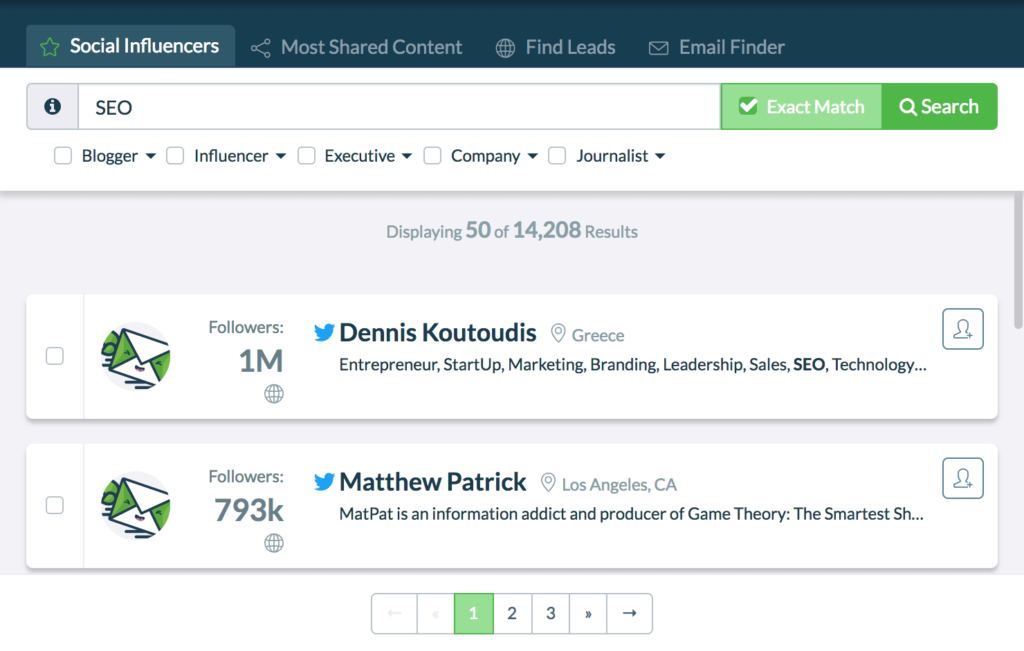
Task: Click Dennis Koutoudis bio text
Action: pos(633,364)
